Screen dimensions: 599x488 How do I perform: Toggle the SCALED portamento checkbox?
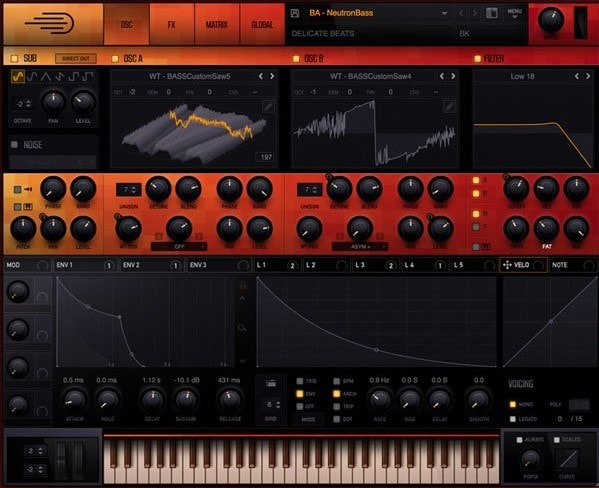coord(557,440)
